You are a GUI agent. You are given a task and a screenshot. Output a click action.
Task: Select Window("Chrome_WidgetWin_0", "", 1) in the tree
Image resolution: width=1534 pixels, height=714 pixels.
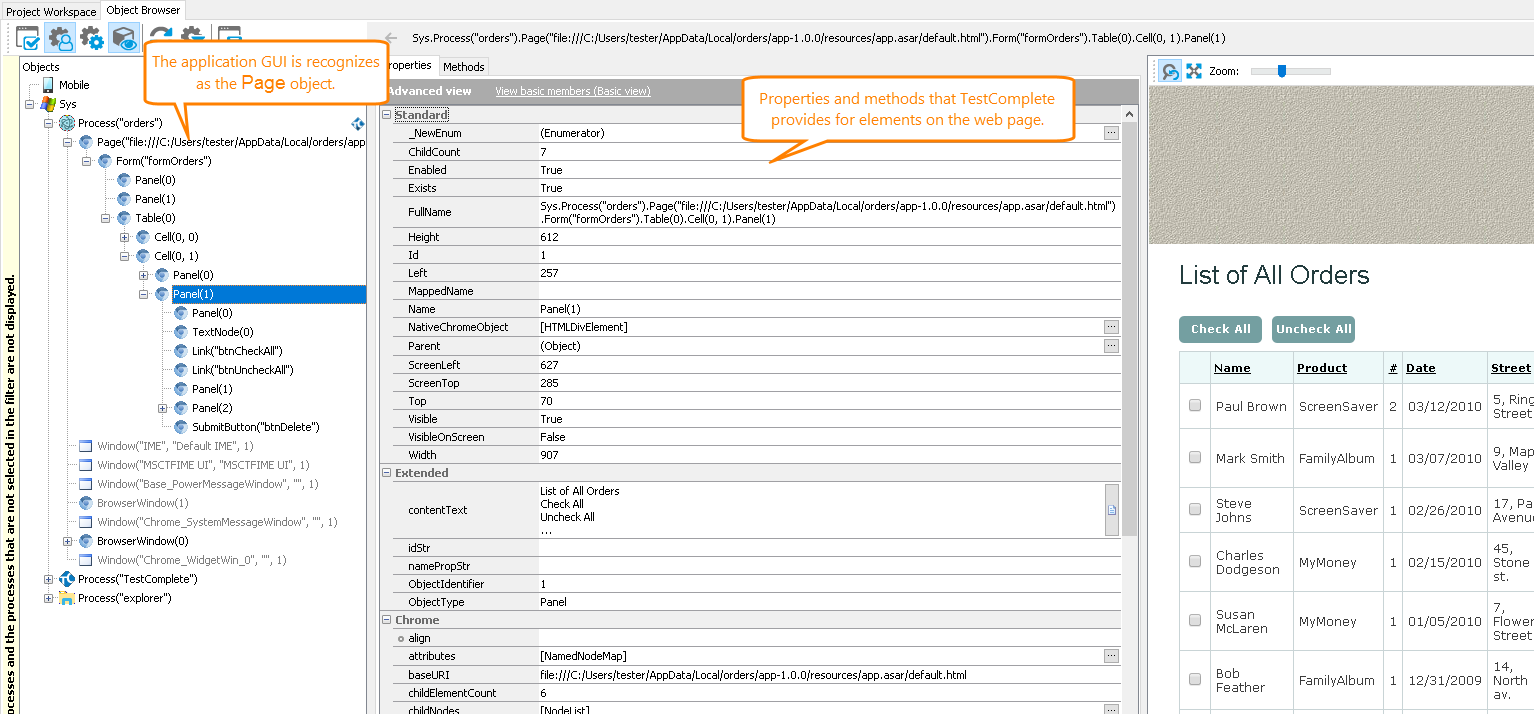point(192,560)
